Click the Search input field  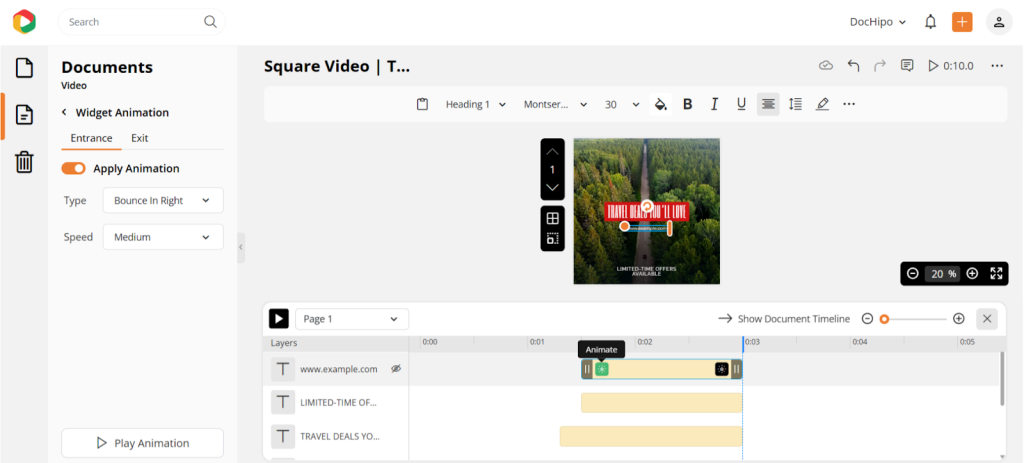[142, 22]
